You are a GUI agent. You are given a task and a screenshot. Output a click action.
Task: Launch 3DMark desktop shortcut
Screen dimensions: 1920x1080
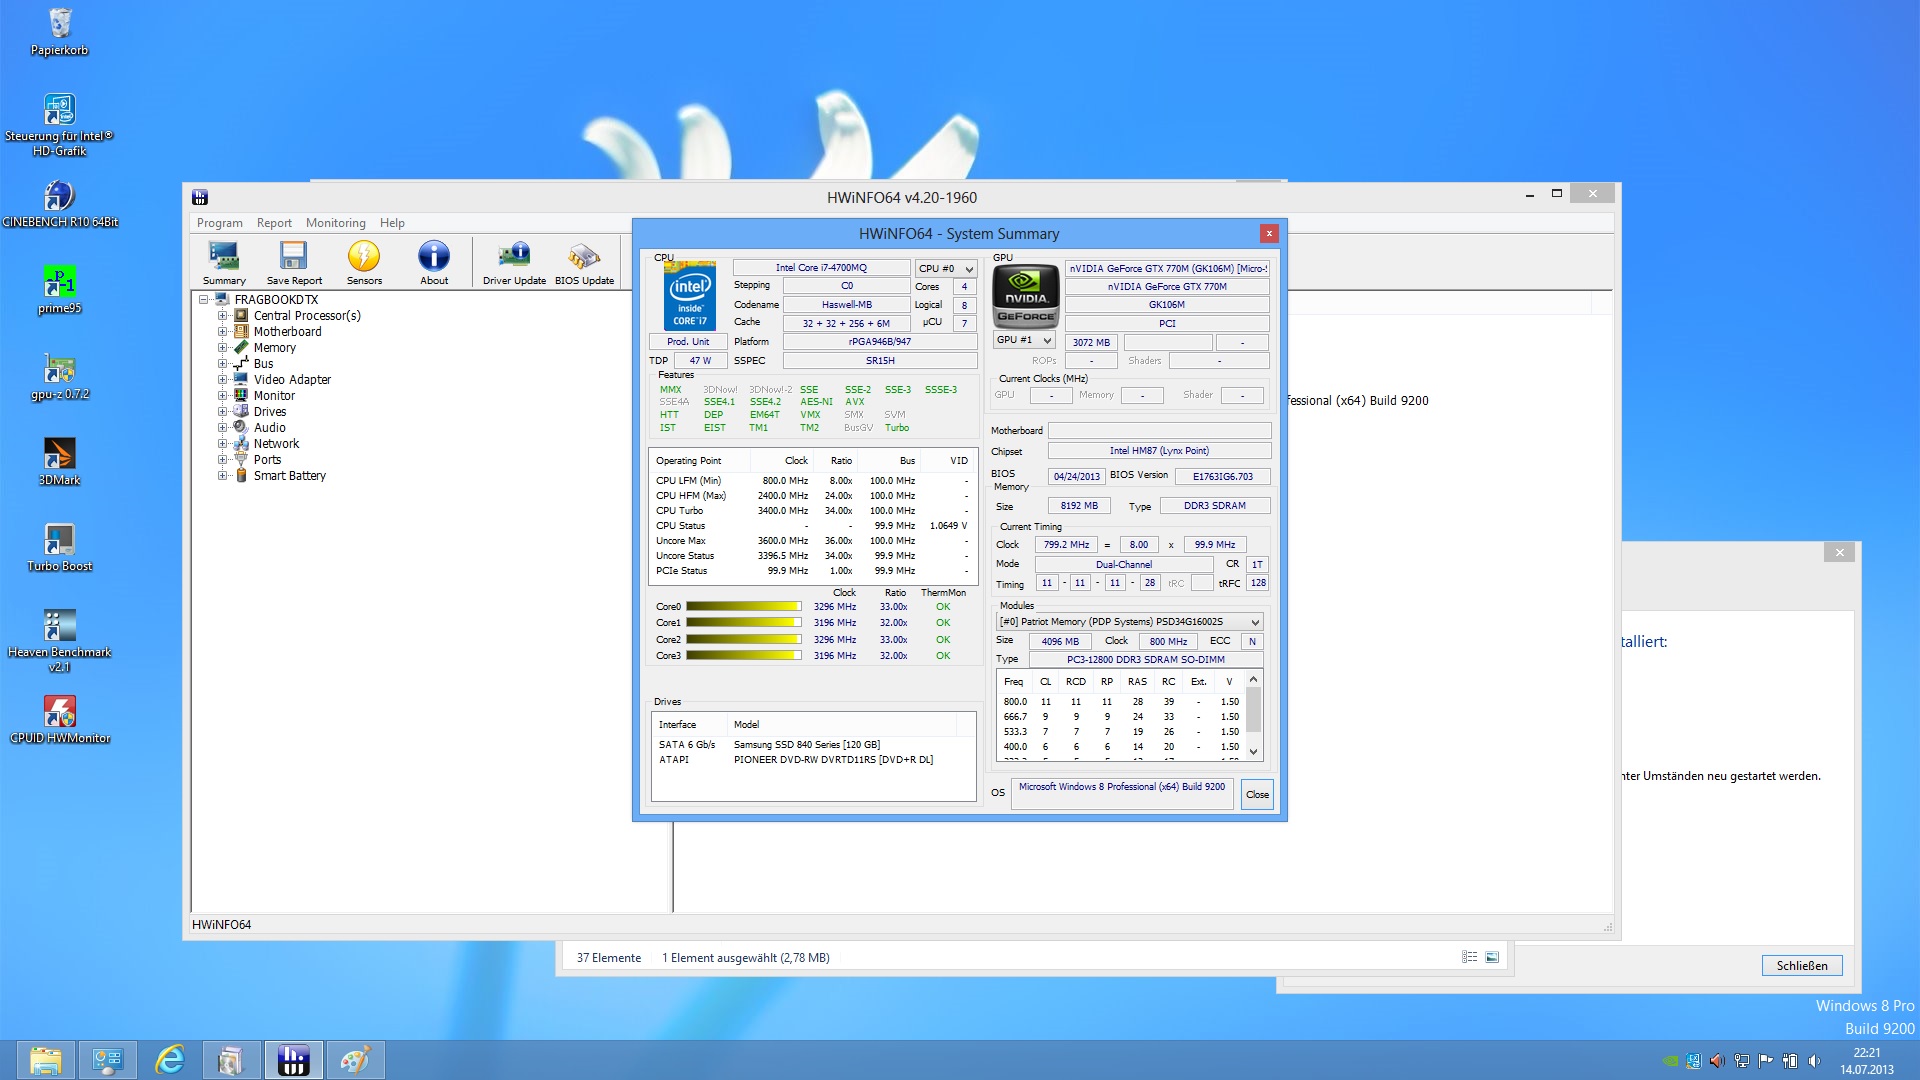[59, 462]
